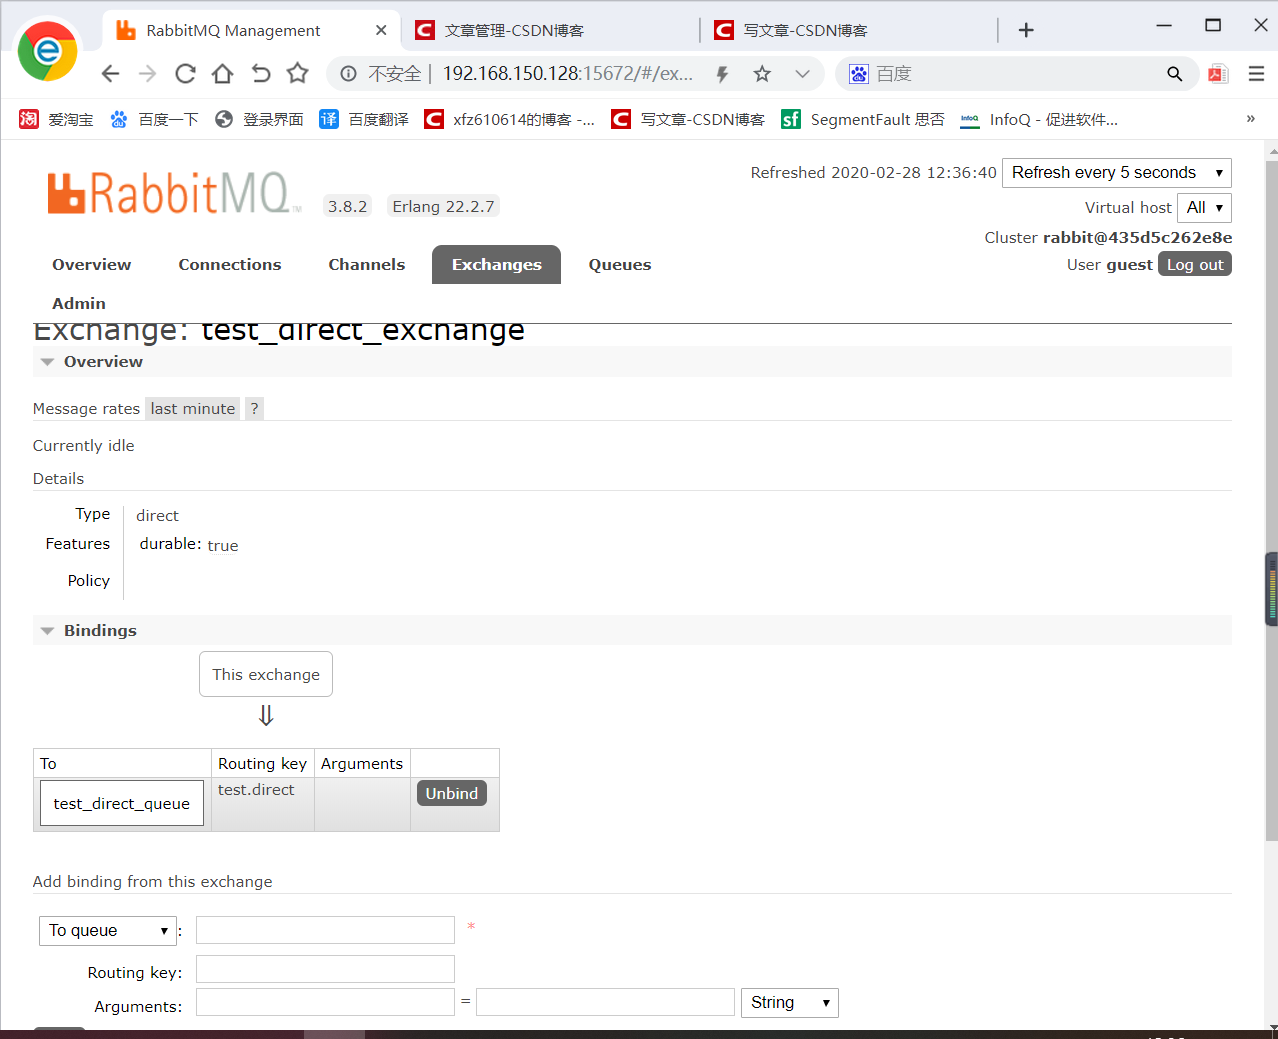
Task: Open the InfoQ bookmark
Action: 1039,119
